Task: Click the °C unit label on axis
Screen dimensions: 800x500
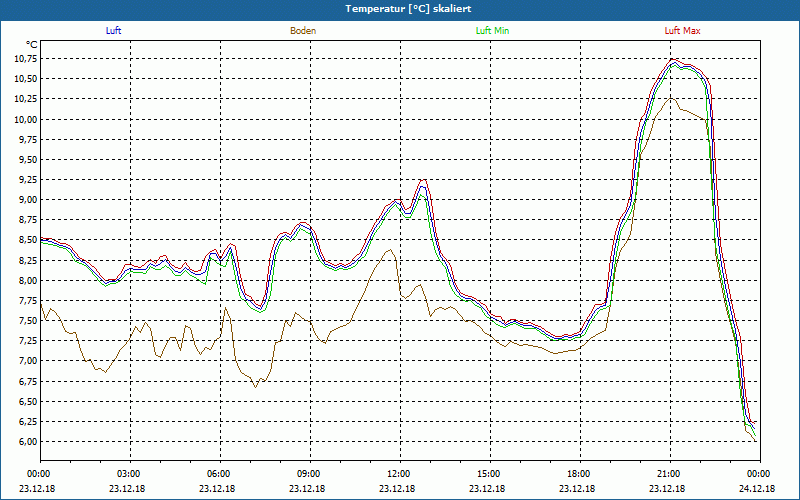Action: [x=32, y=44]
